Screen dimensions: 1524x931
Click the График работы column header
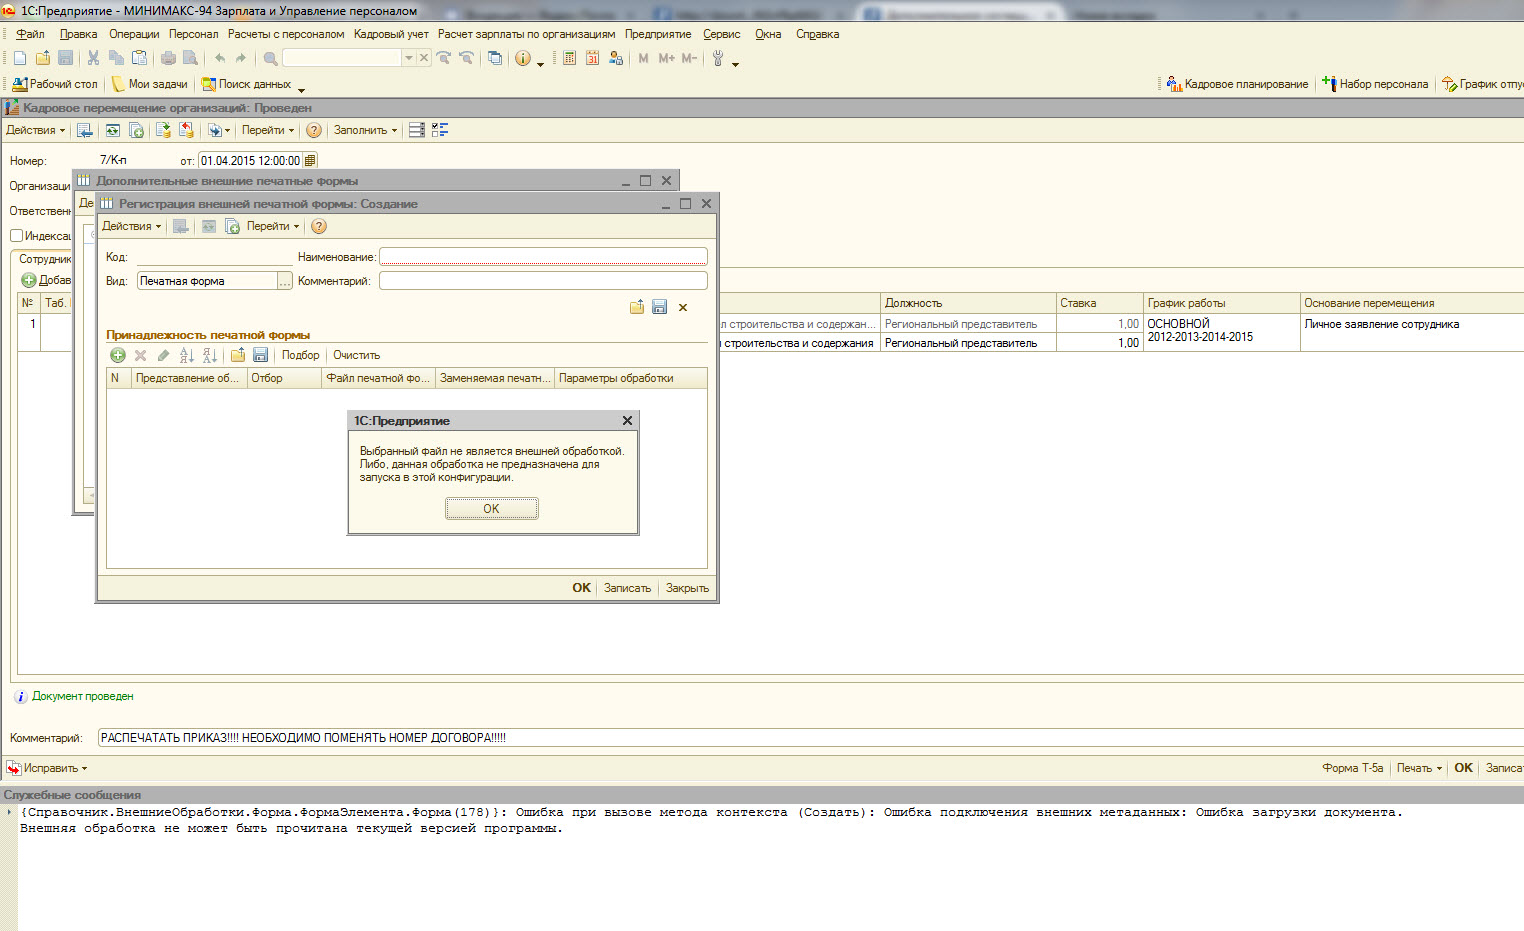[x=1220, y=303]
